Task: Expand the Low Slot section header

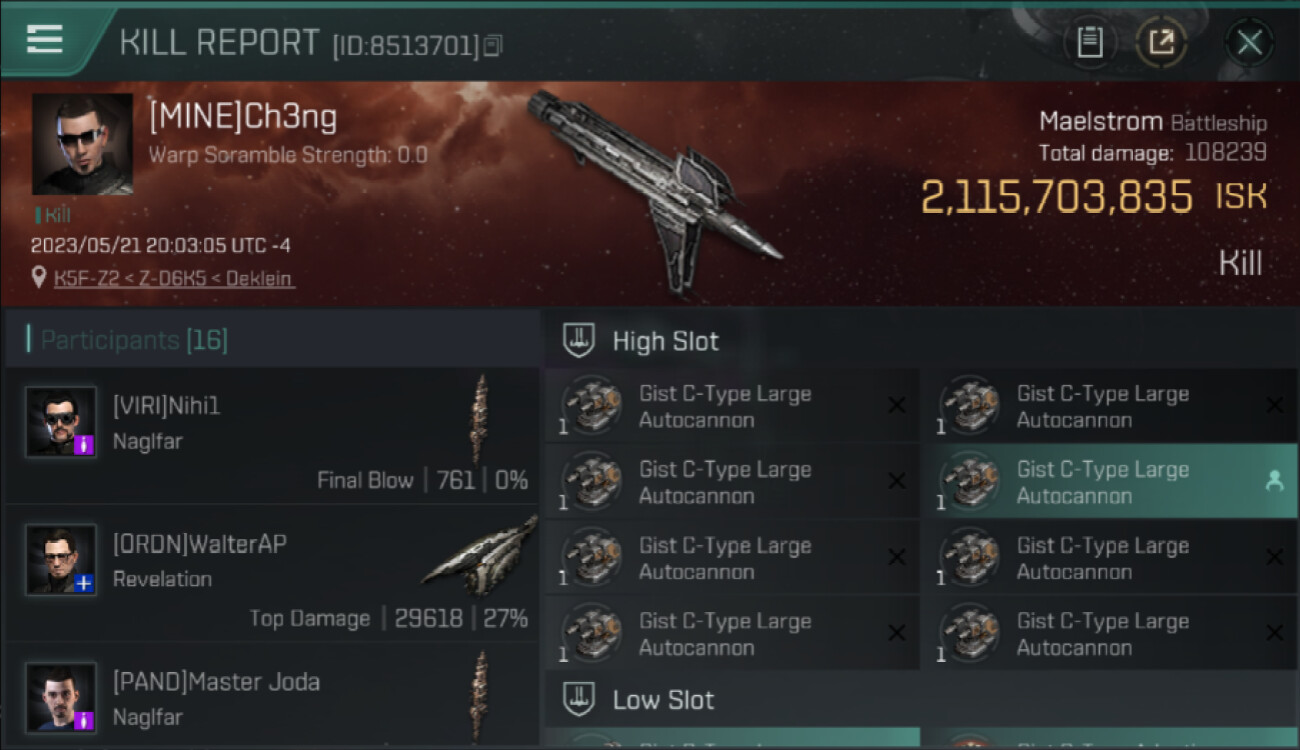Action: pyautogui.click(x=921, y=699)
